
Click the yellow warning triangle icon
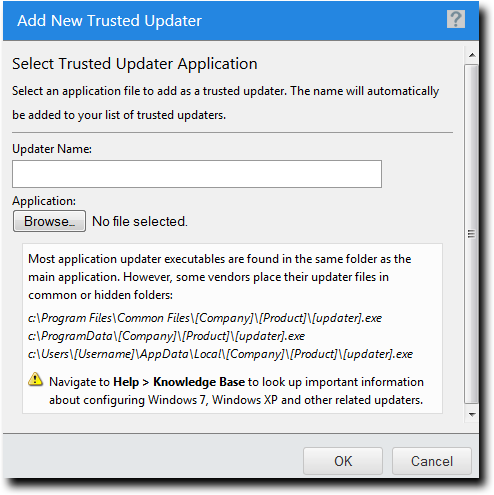[x=35, y=379]
